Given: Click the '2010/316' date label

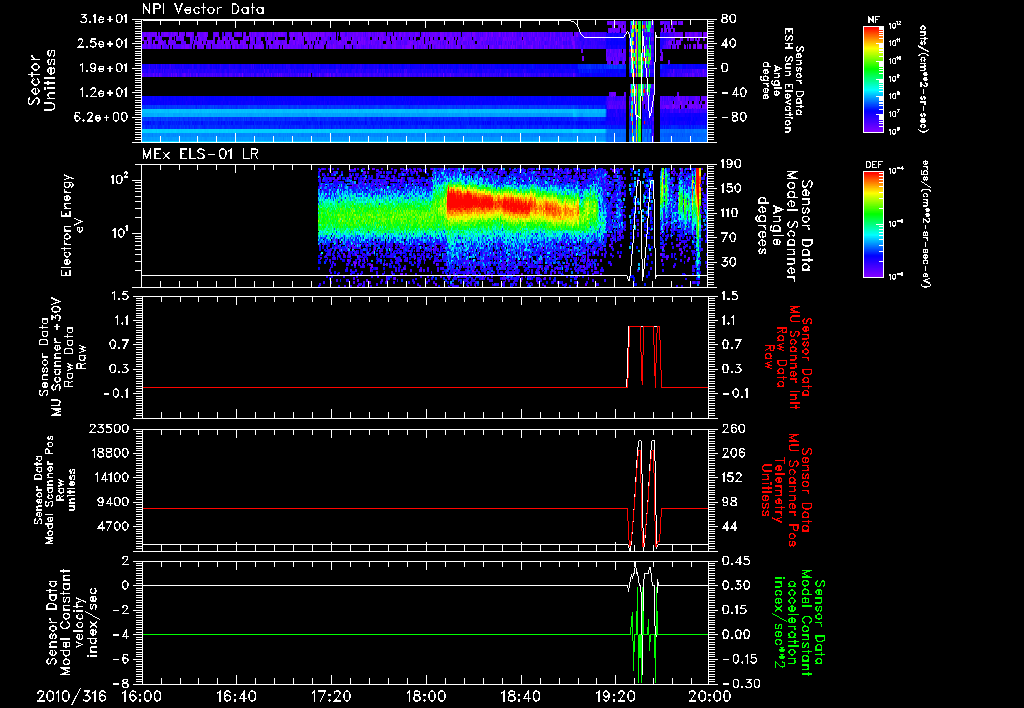Looking at the screenshot, I should click(71, 696).
